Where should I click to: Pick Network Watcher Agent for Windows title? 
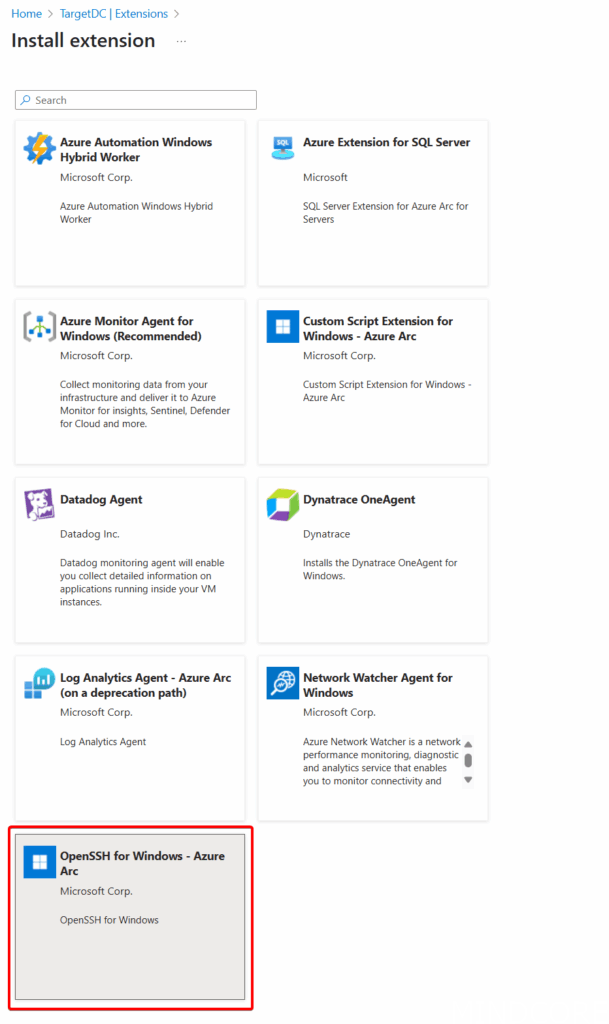(x=377, y=685)
